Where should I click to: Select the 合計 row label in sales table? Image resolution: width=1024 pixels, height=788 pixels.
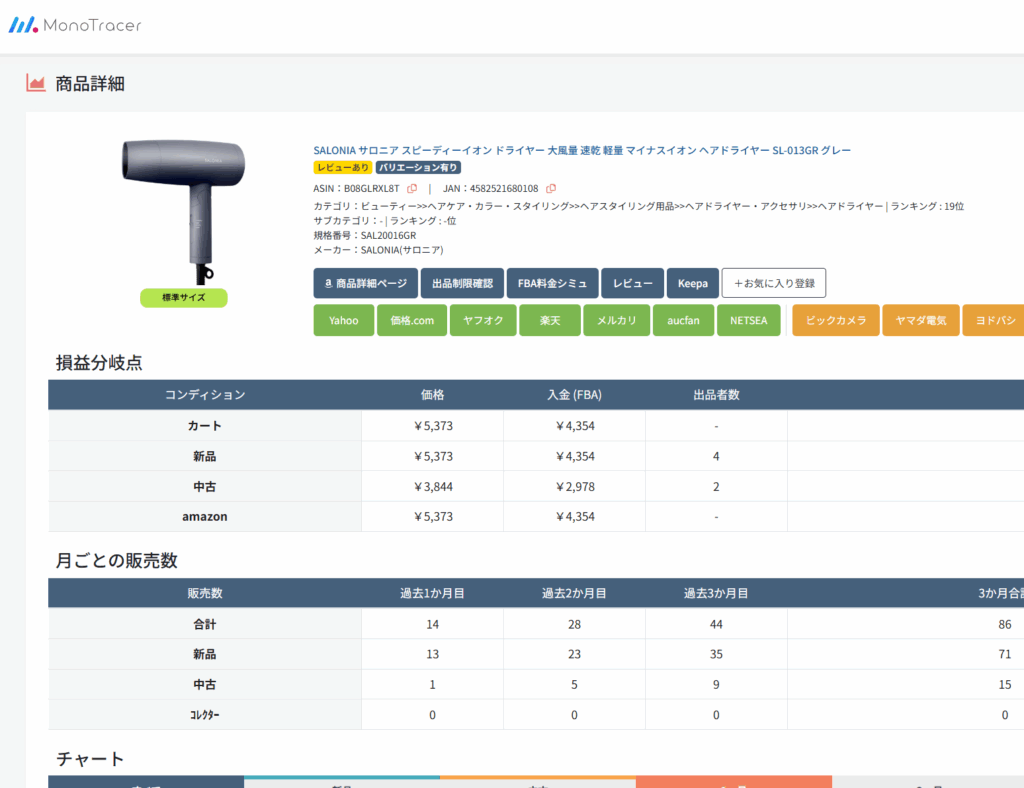205,624
